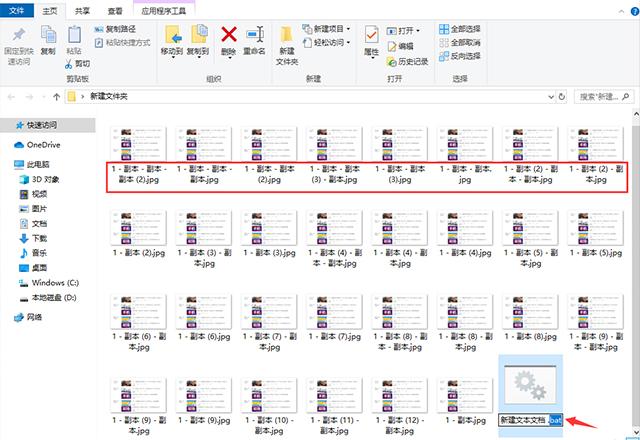This screenshot has width=640, height=440.
Task: Click the Back navigation arrow
Action: point(11,97)
